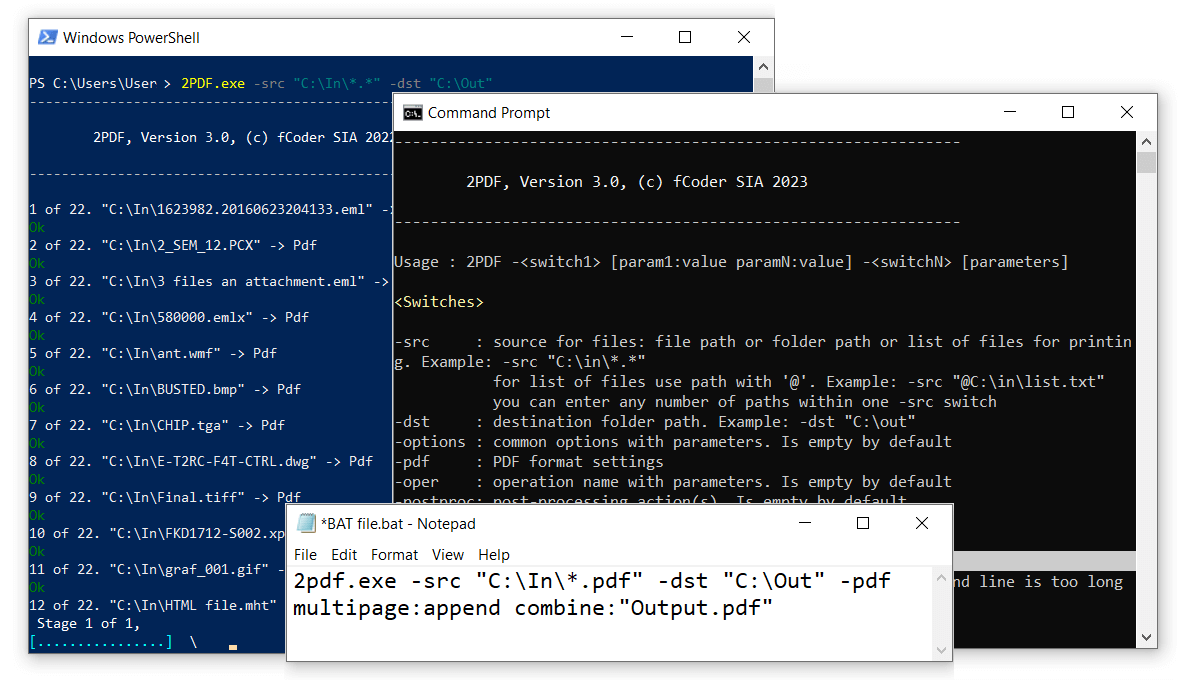The image size is (1200, 680).
Task: Minimize the Windows PowerShell window
Action: pyautogui.click(x=627, y=38)
